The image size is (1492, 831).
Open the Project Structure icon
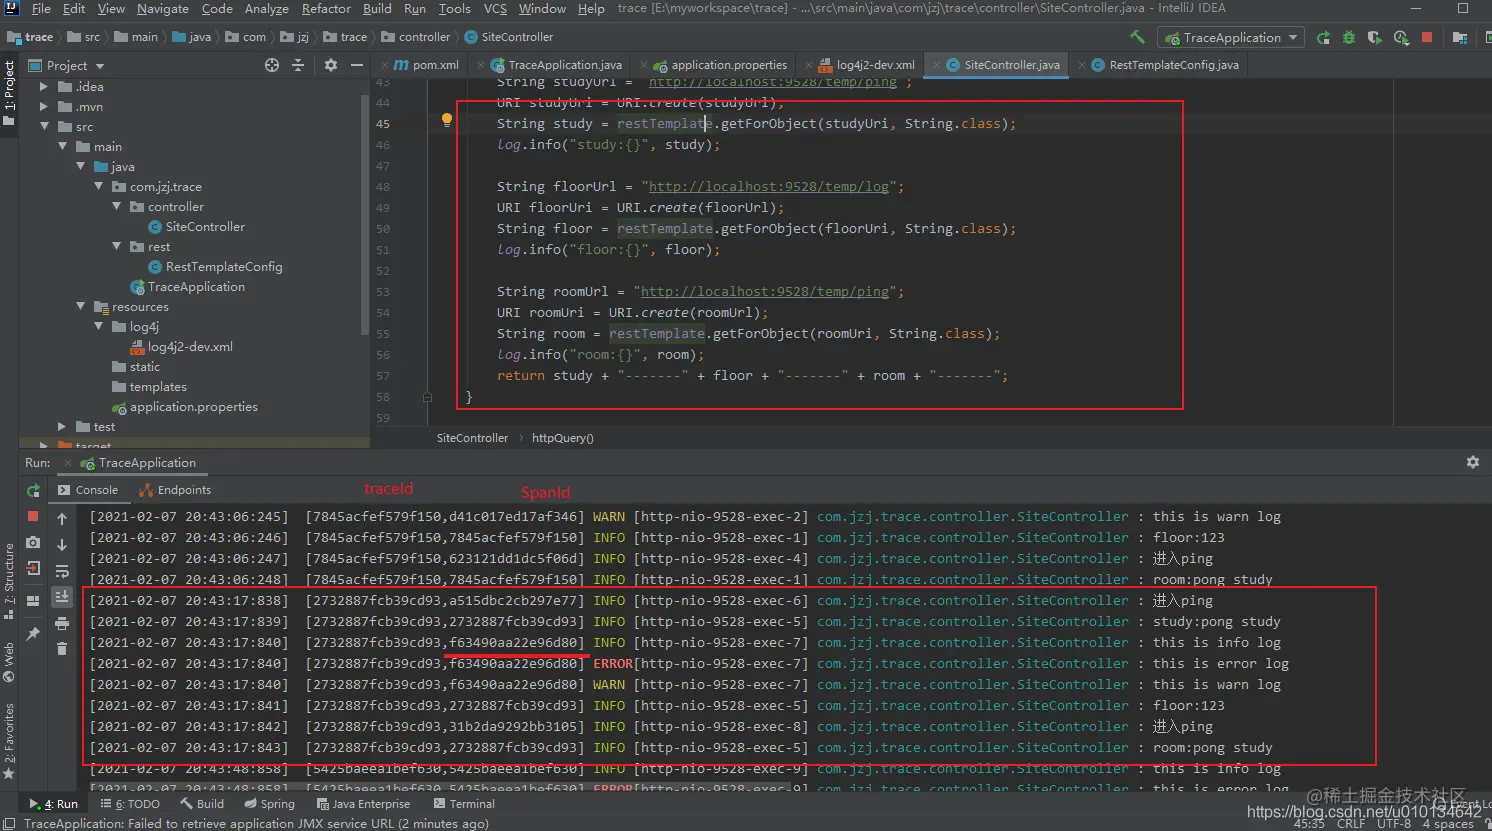(1460, 37)
